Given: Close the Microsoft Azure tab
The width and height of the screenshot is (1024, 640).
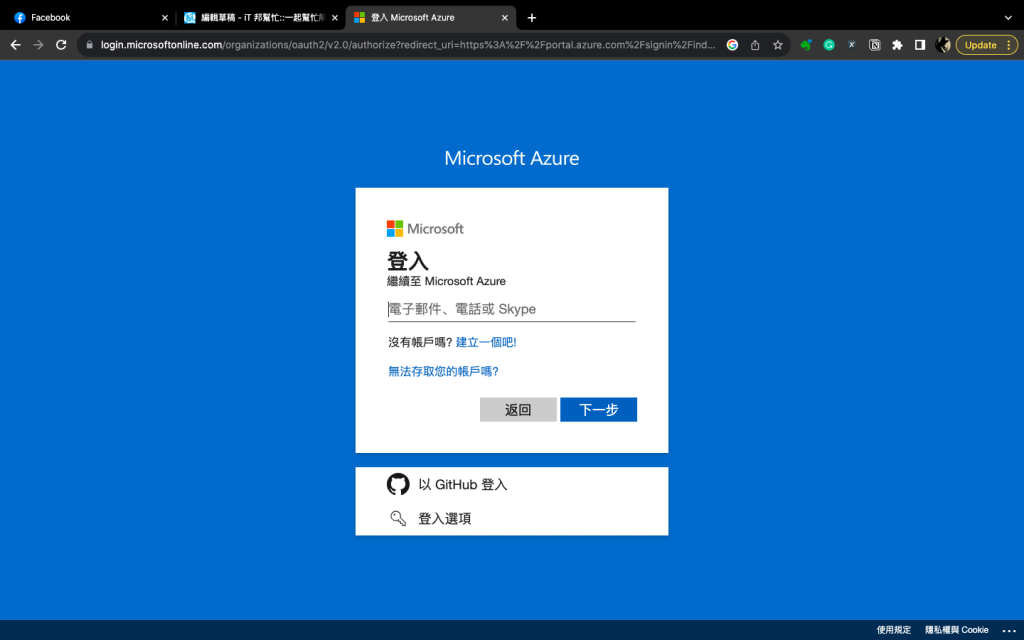Looking at the screenshot, I should [504, 18].
